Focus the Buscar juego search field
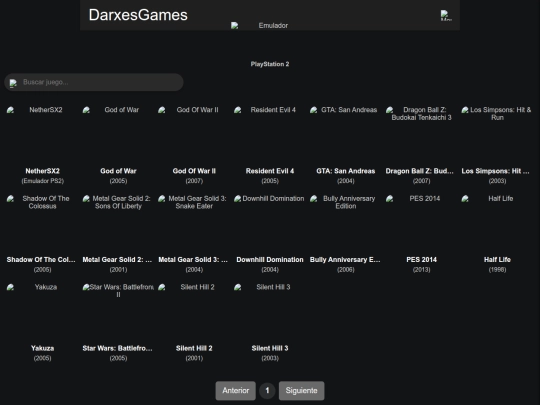Viewport: 540px width, 405px height. pos(94,82)
